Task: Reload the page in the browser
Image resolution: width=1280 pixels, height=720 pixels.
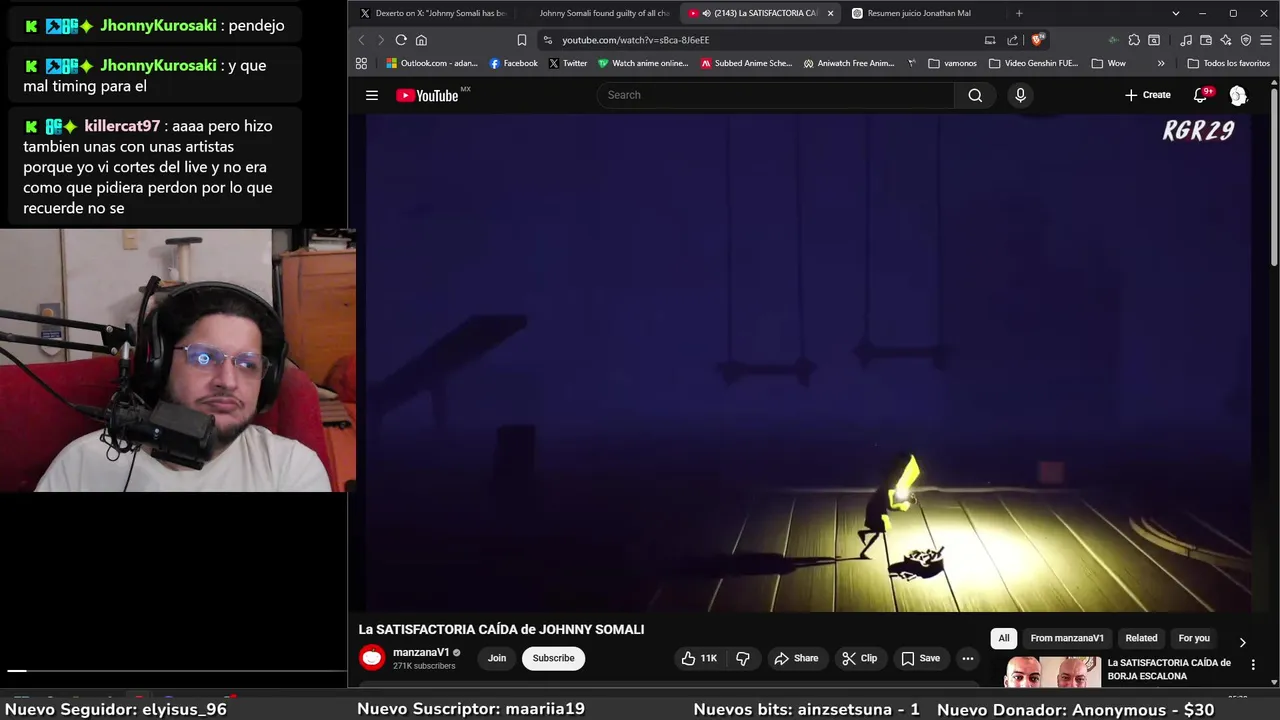Action: coord(401,40)
